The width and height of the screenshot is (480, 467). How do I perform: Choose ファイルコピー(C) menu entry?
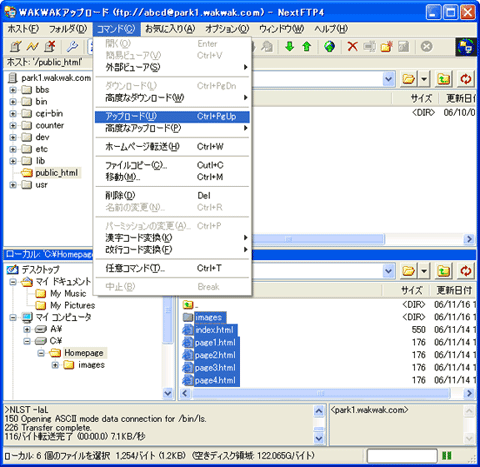172,165
